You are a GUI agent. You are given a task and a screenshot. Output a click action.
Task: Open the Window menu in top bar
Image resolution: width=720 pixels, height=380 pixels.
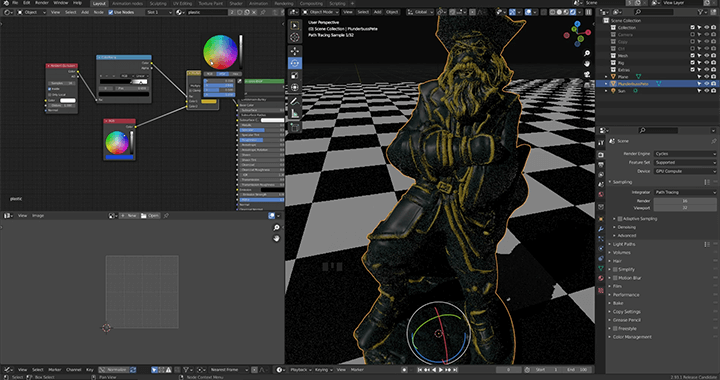pyautogui.click(x=61, y=3)
